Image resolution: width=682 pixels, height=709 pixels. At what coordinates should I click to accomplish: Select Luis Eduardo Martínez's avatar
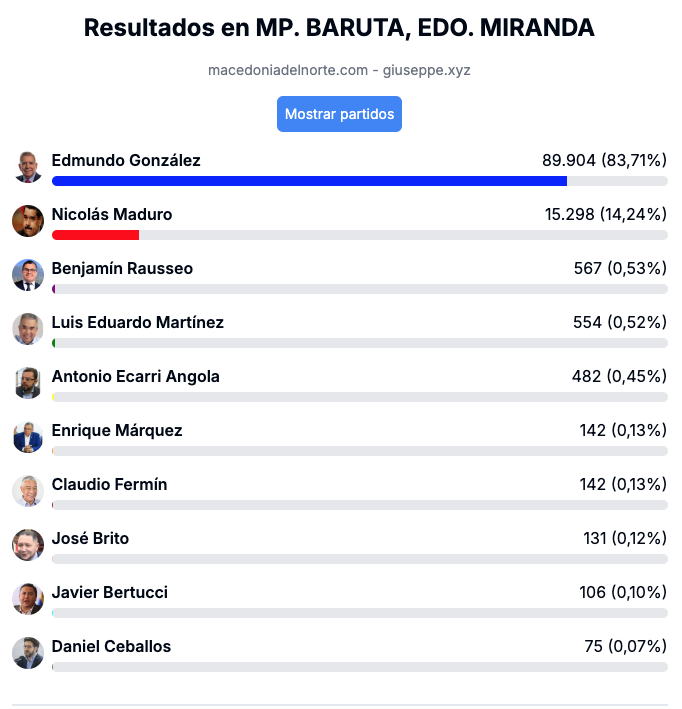click(x=28, y=329)
